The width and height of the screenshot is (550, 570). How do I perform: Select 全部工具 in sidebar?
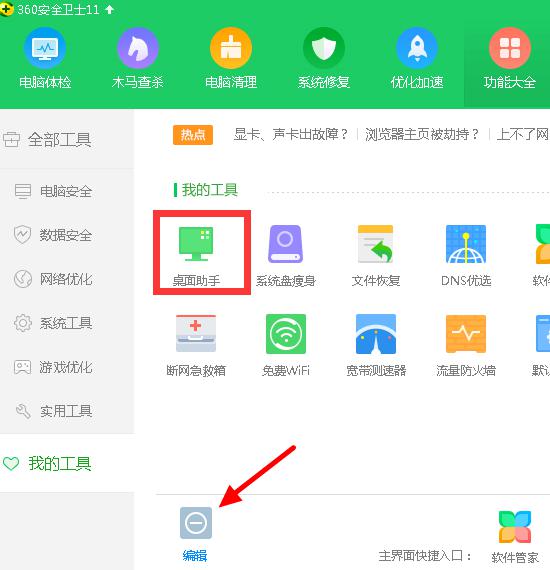point(67,140)
